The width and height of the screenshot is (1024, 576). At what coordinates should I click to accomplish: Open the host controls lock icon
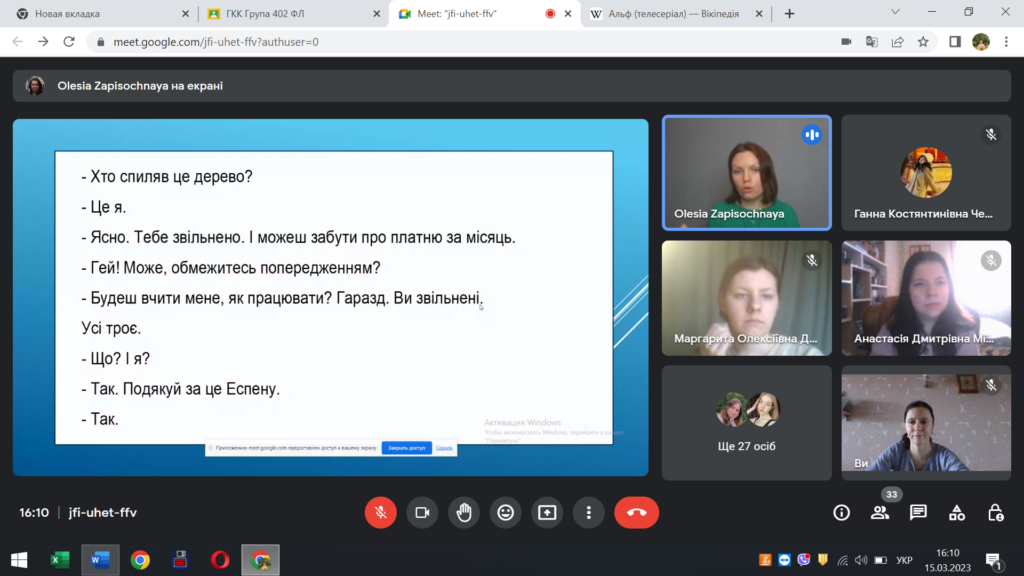(x=995, y=512)
